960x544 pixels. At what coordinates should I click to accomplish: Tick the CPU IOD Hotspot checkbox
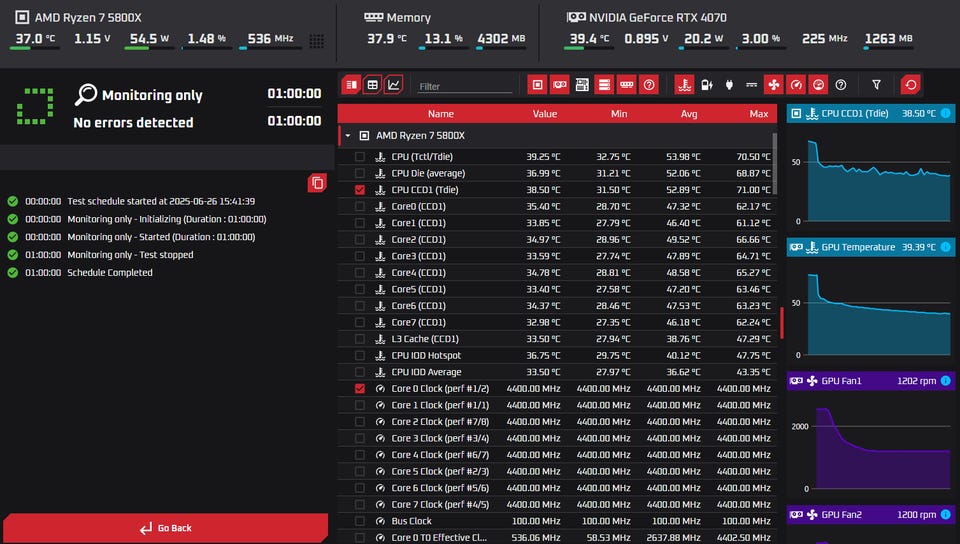pyautogui.click(x=360, y=356)
